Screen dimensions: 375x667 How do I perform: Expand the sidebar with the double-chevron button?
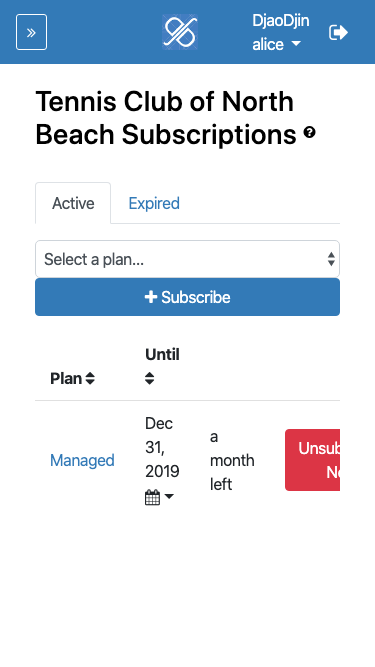(31, 32)
